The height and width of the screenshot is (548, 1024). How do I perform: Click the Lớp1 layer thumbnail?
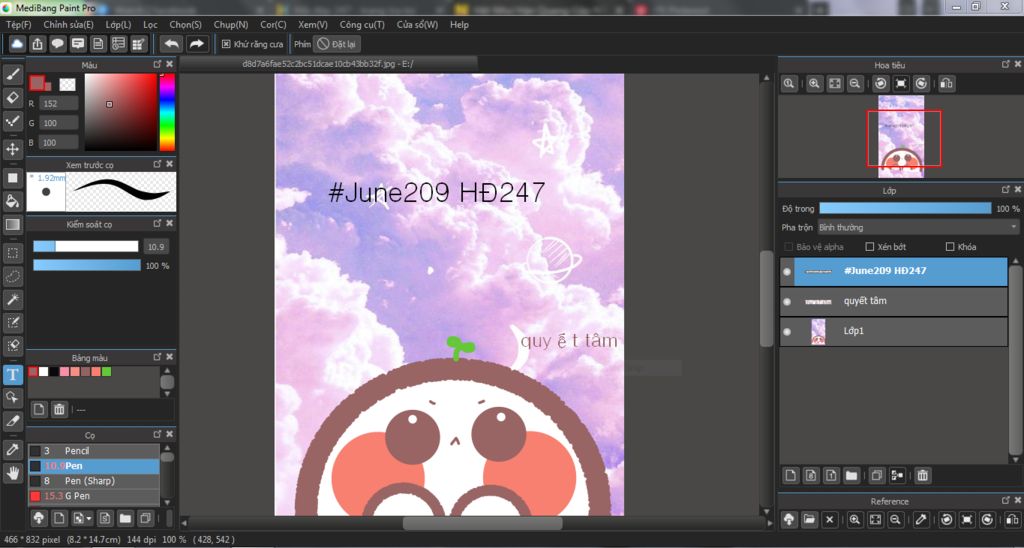(x=818, y=332)
